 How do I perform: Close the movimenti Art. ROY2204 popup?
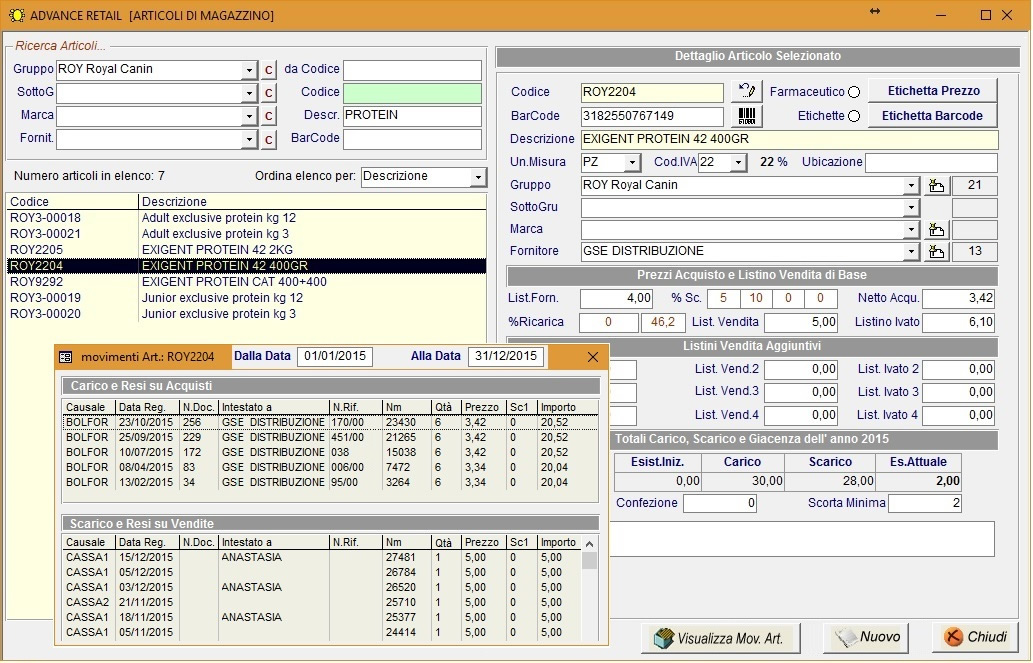(x=593, y=357)
